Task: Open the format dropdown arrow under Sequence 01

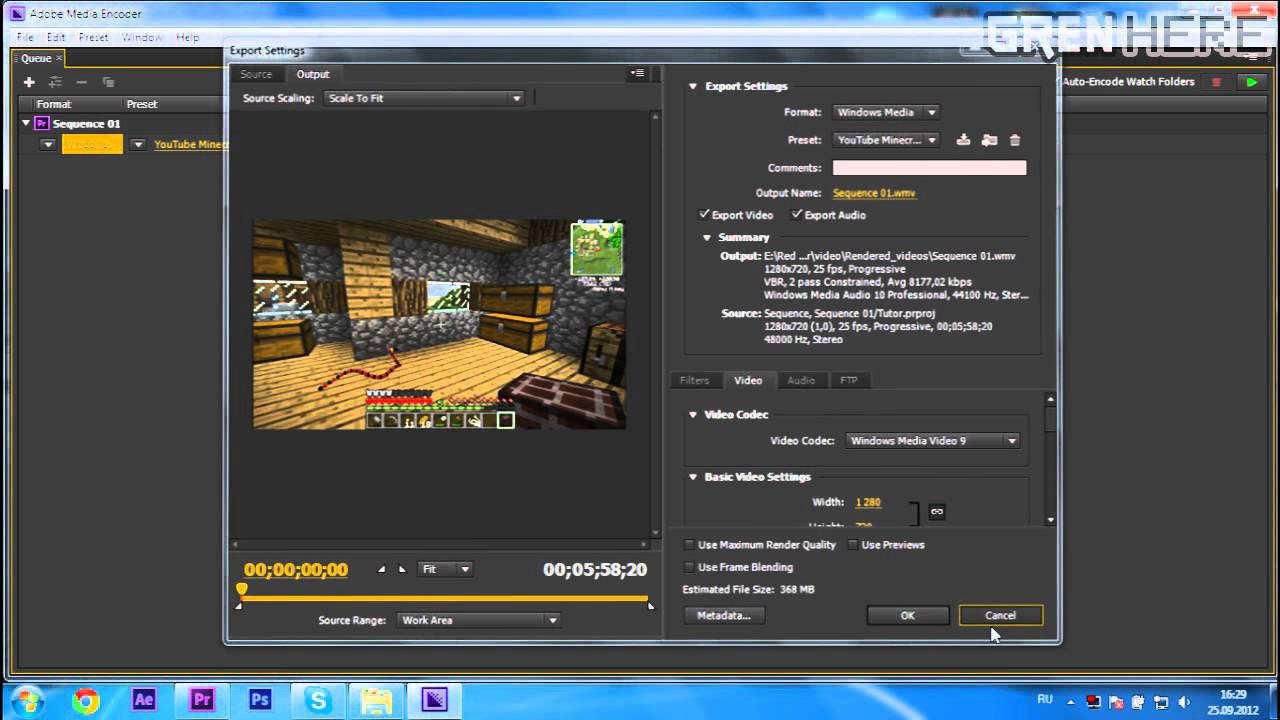Action: (48, 145)
